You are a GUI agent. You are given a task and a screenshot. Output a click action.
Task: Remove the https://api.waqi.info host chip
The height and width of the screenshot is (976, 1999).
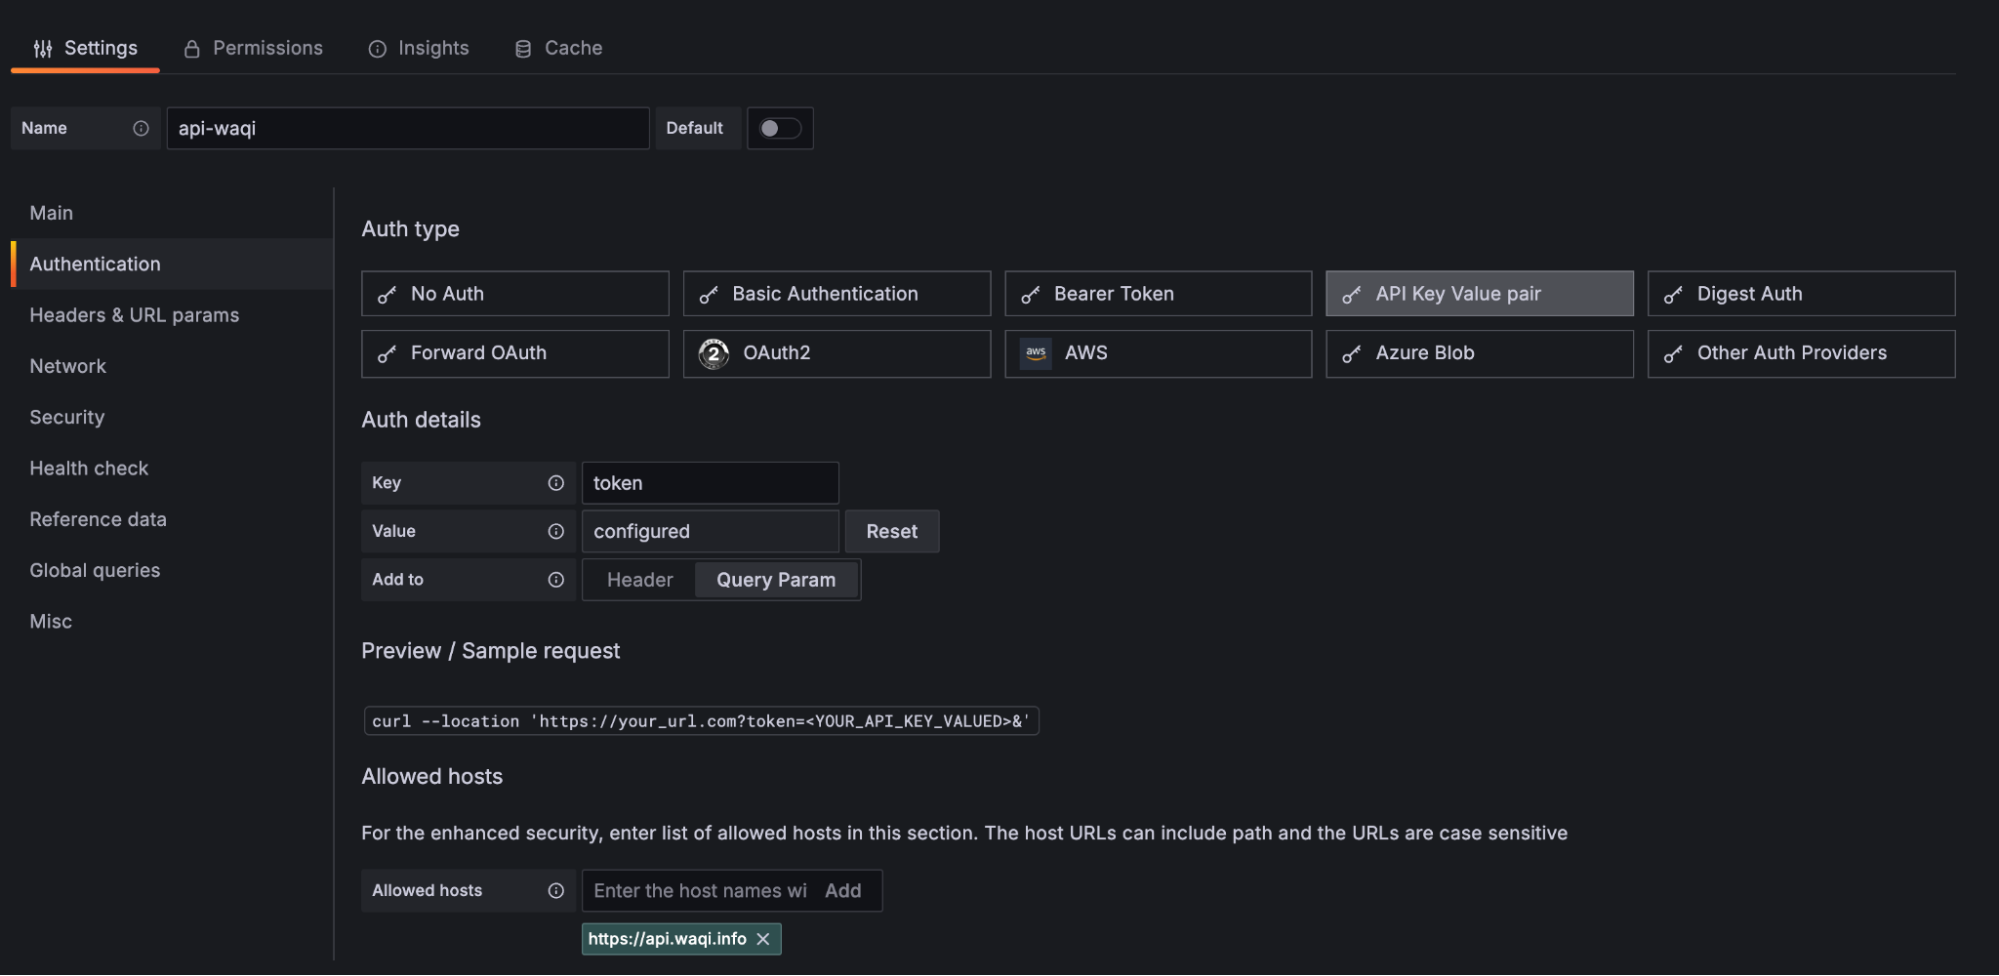click(x=763, y=939)
